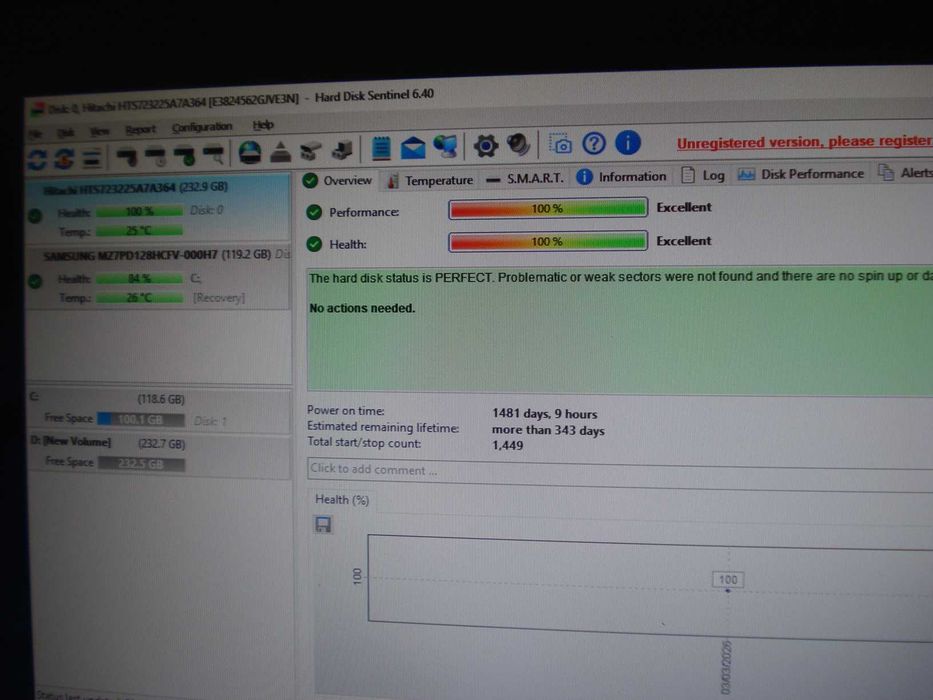Viewport: 933px width, 700px height.
Task: Click the first disk test toolbar icon
Action: (126, 157)
